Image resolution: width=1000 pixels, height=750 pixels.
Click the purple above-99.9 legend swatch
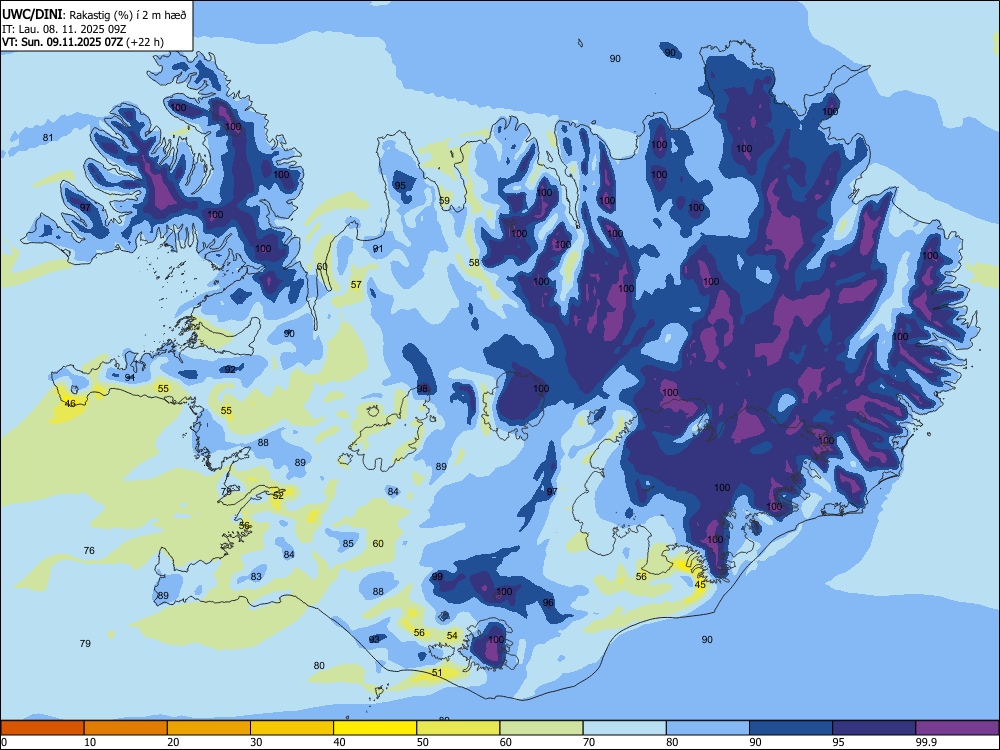[957, 728]
